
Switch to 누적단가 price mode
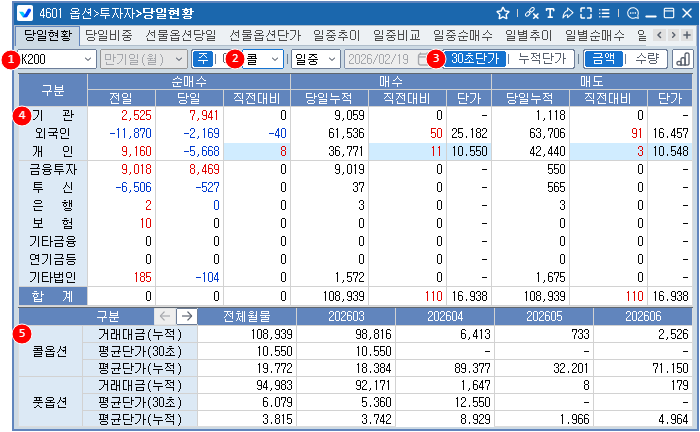point(540,59)
